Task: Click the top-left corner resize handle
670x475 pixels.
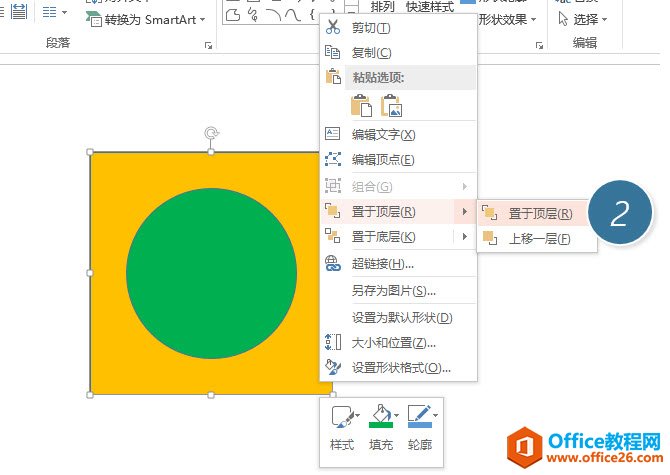Action: coord(90,152)
